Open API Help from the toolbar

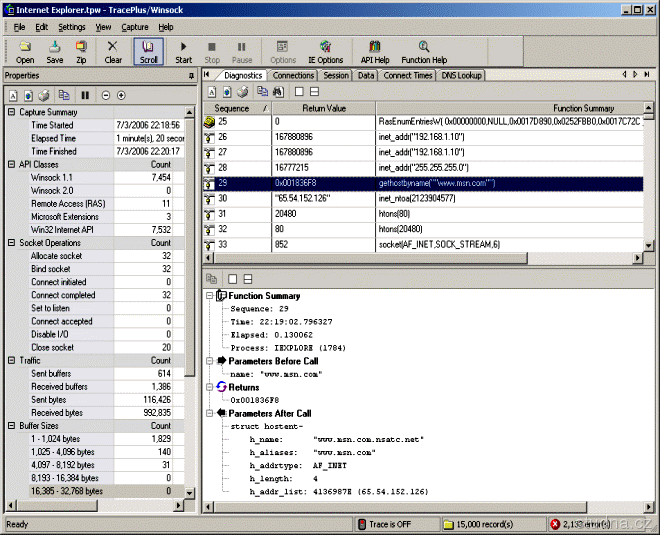(x=375, y=51)
